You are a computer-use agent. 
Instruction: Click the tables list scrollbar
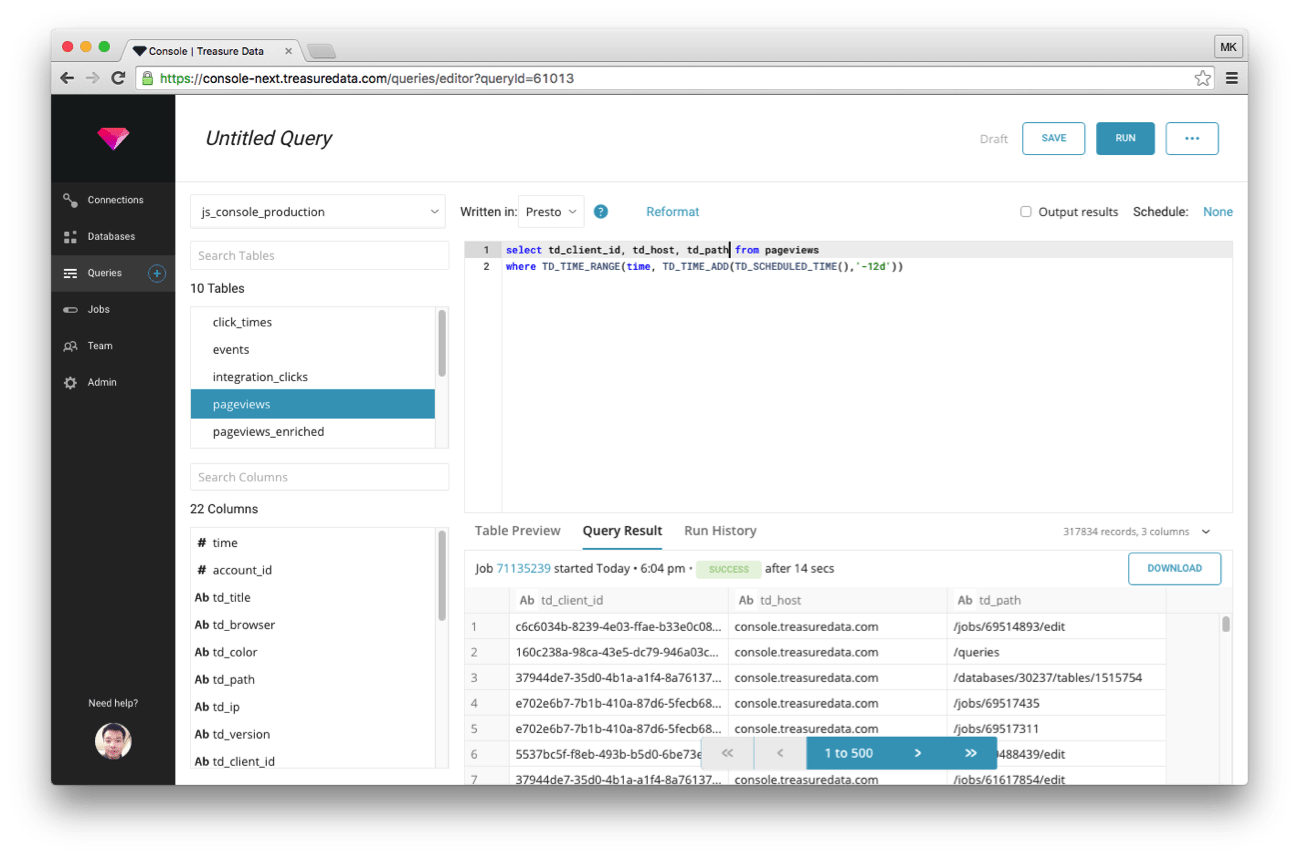(442, 343)
